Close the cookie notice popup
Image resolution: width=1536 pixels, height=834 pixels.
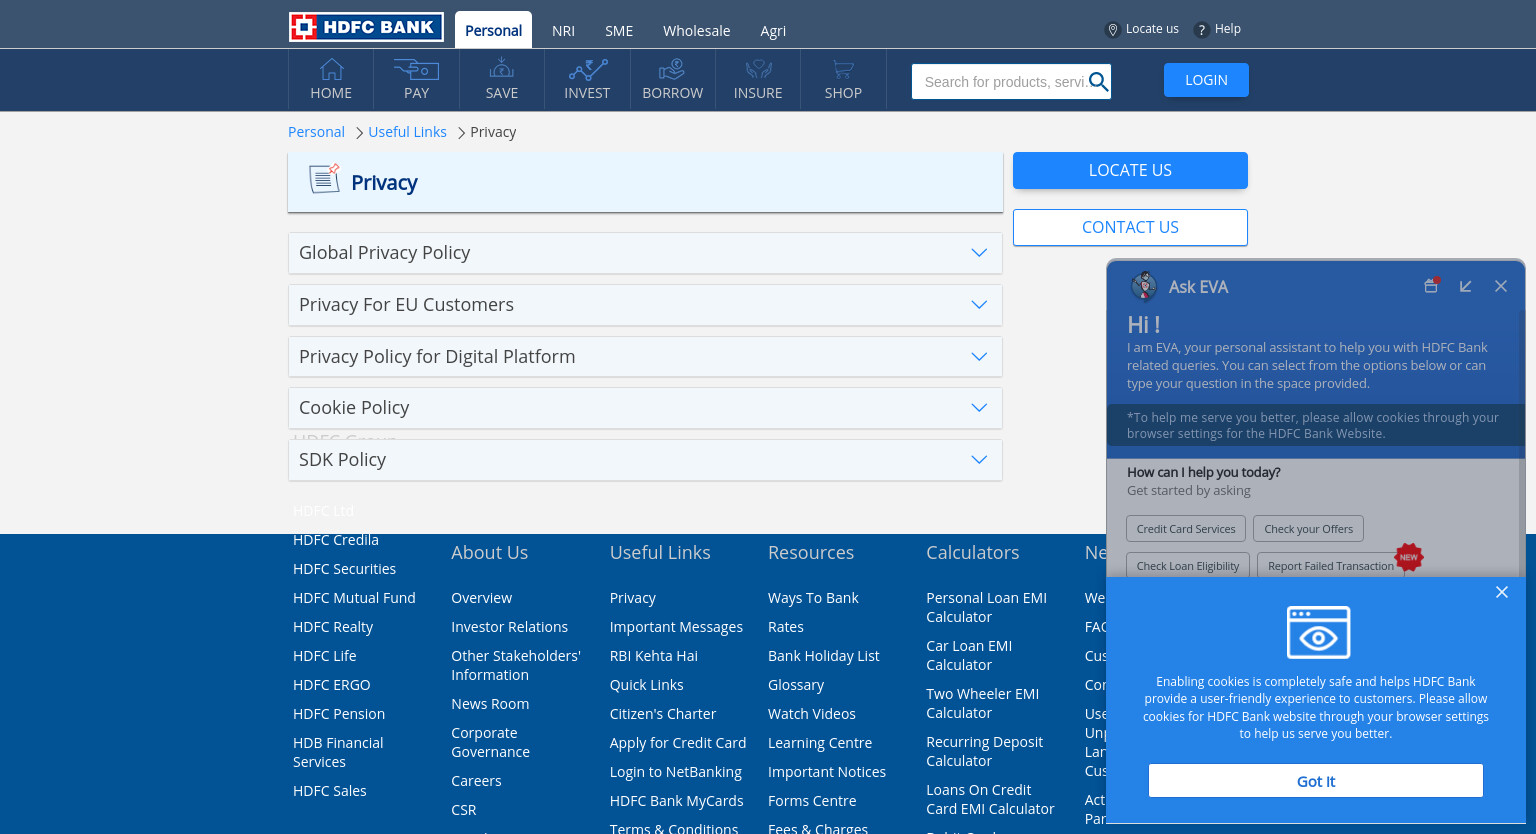coord(1501,592)
